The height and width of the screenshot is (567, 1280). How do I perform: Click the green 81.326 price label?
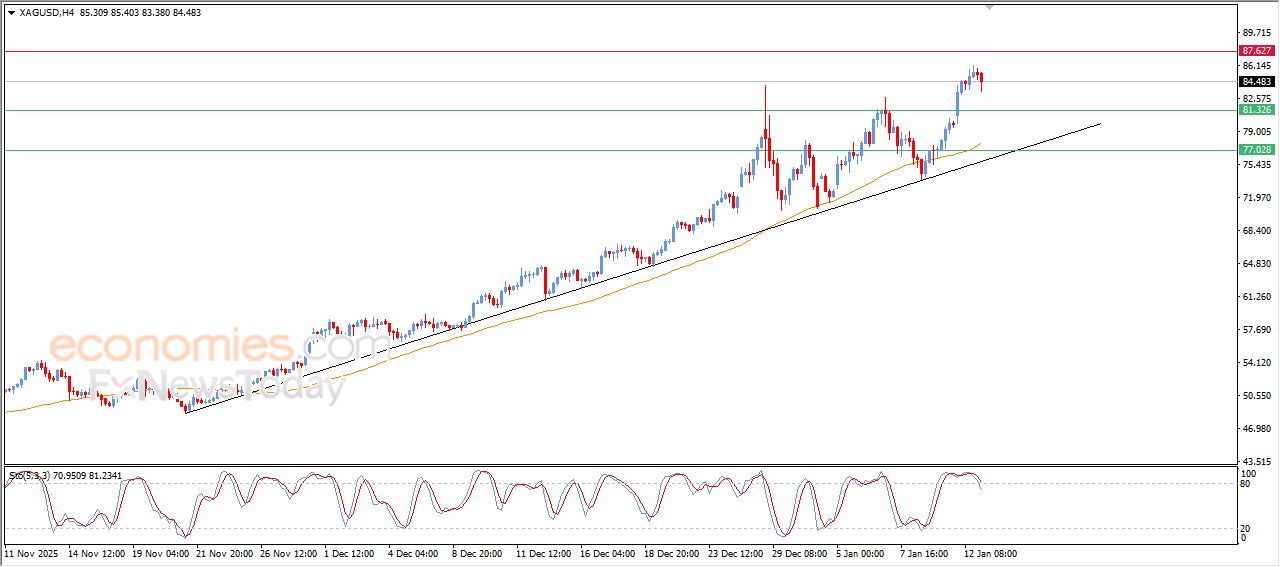[1255, 110]
